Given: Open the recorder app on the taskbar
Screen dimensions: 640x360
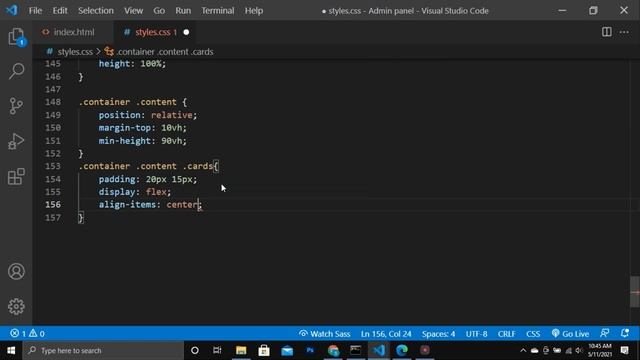Looking at the screenshot, I should pos(425,350).
